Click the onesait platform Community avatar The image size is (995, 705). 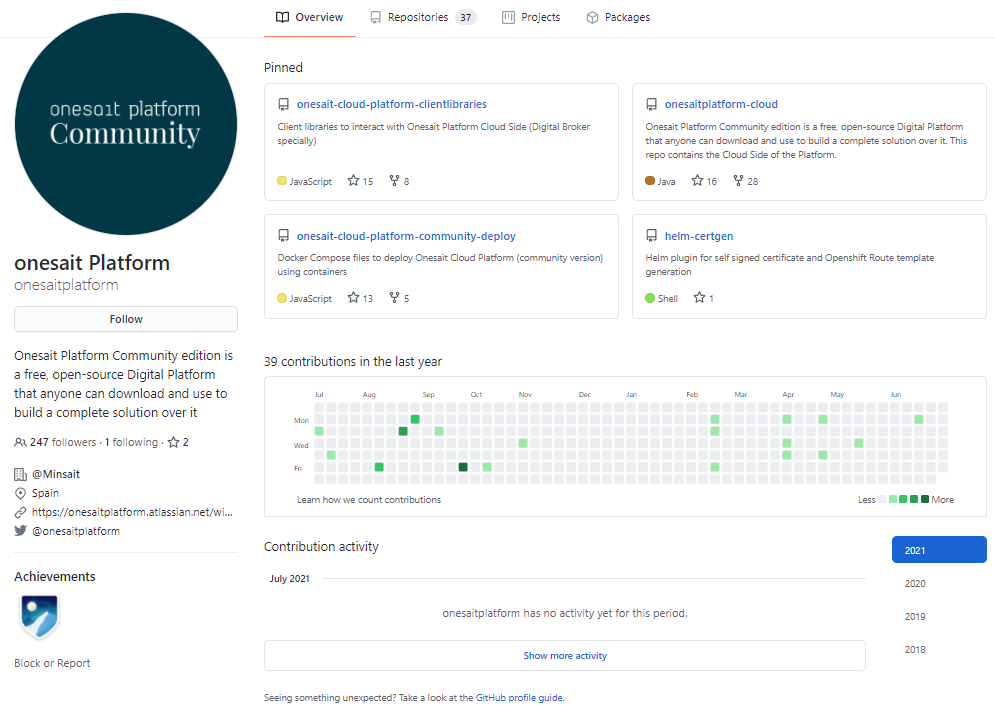tap(126, 124)
